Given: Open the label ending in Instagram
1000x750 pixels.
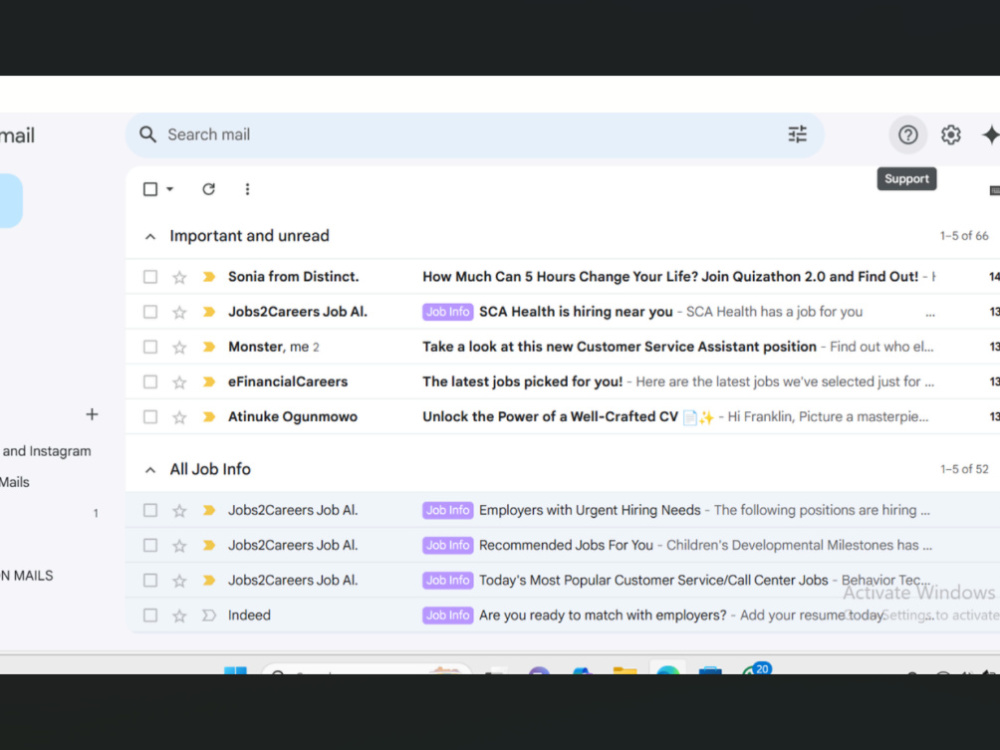Looking at the screenshot, I should (46, 451).
